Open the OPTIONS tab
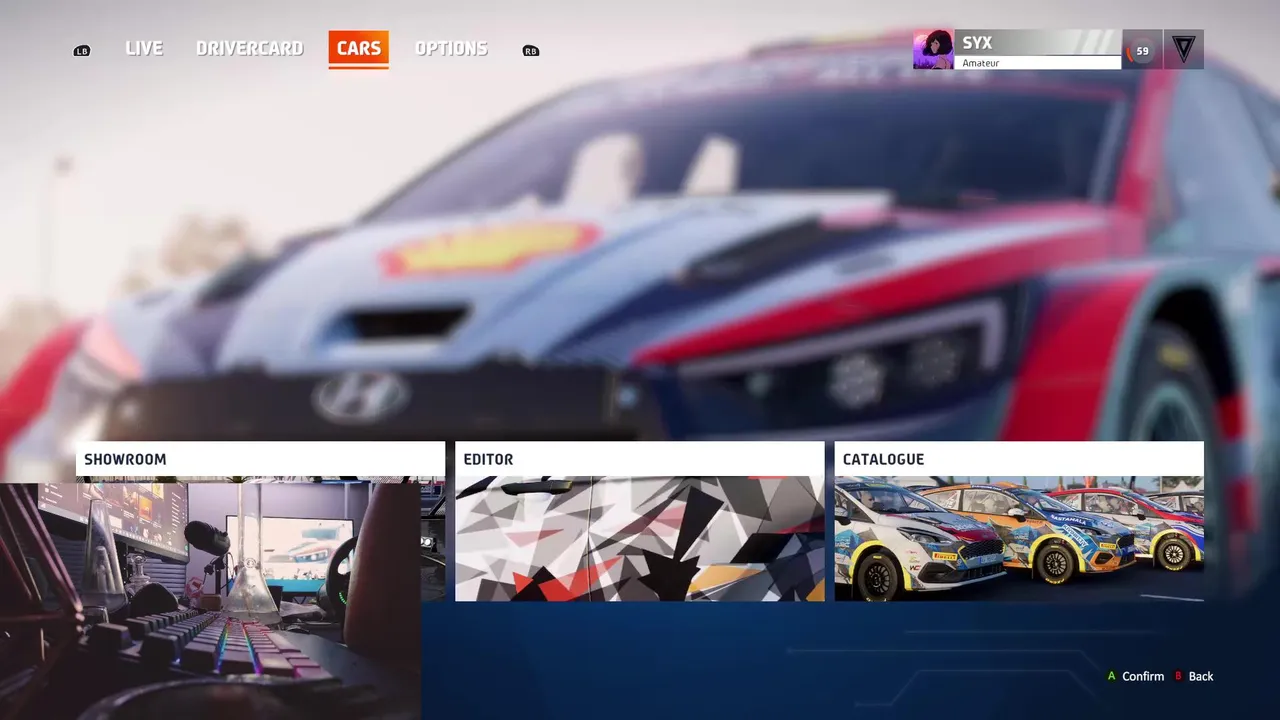1280x720 pixels. pyautogui.click(x=451, y=48)
